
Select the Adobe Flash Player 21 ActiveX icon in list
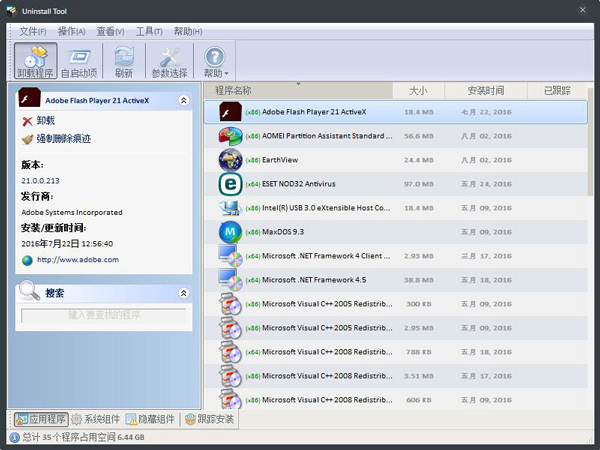230,112
